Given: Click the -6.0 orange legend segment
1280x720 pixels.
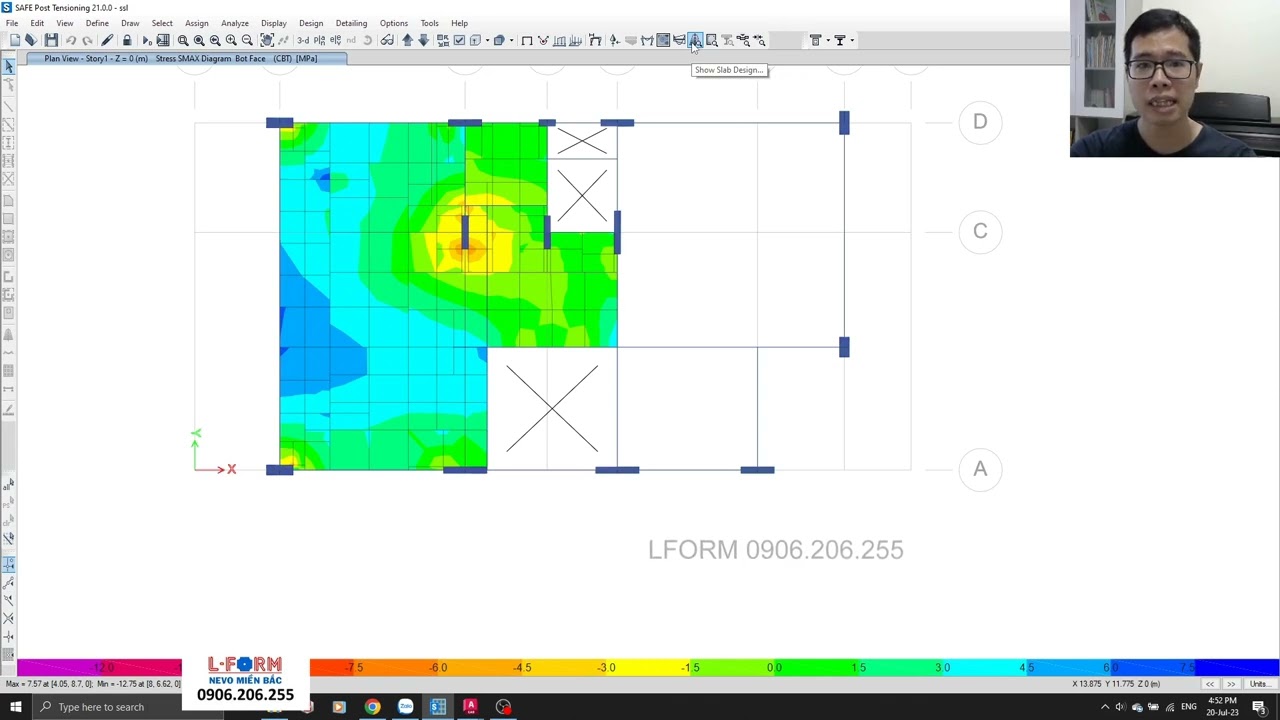Looking at the screenshot, I should click(x=439, y=667).
